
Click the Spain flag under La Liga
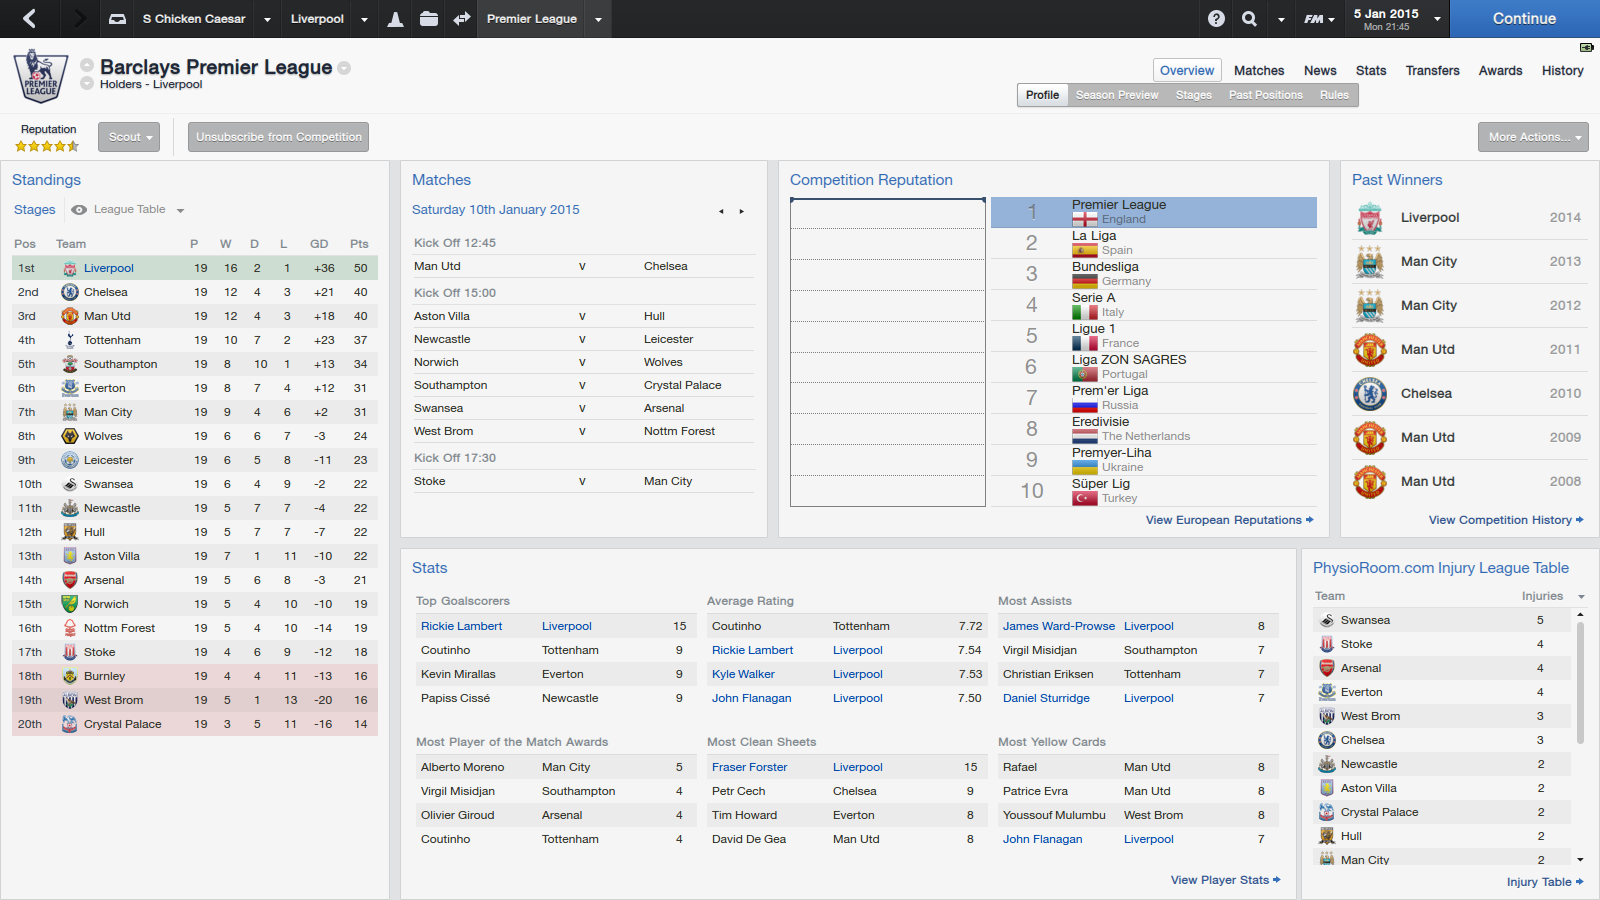tap(1085, 250)
